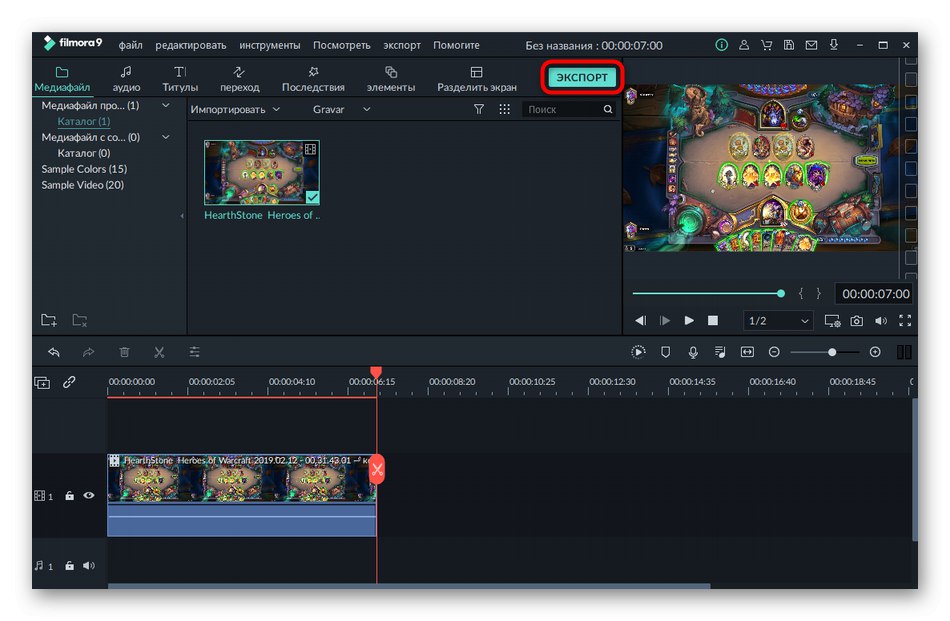Click the add track icon above track headers
The width and height of the screenshot is (950, 621).
coord(42,382)
